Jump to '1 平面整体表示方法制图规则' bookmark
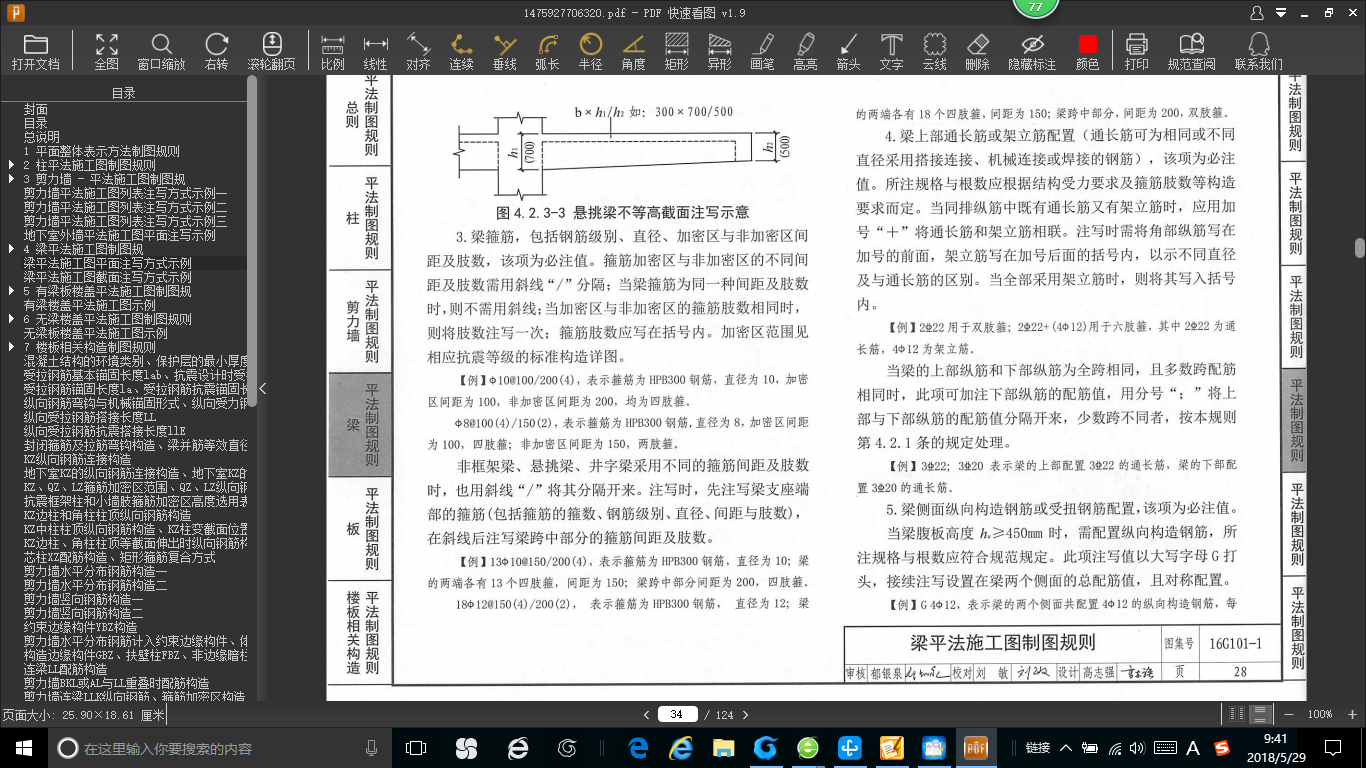 (101, 151)
